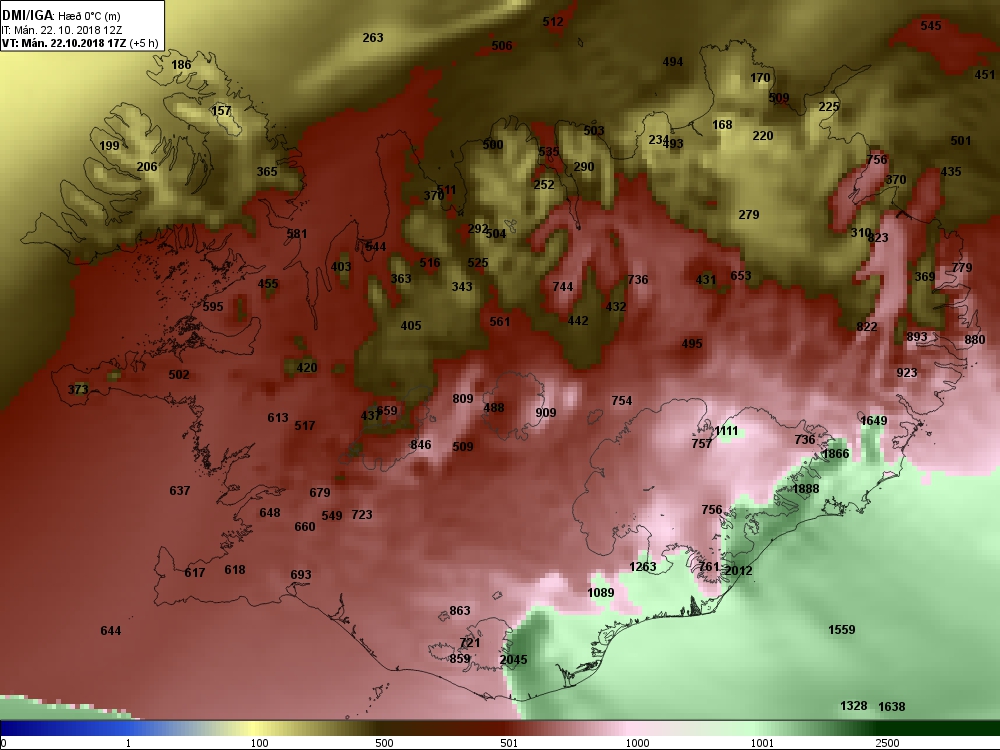Click the map value 186

tap(181, 64)
